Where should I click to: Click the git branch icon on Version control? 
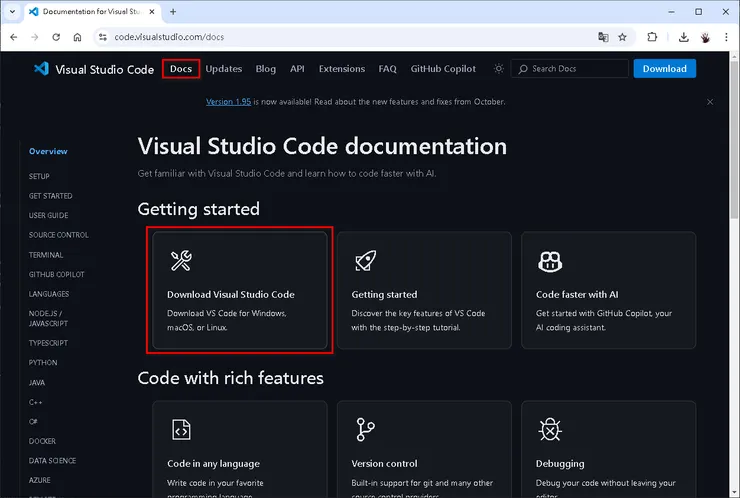(x=365, y=430)
